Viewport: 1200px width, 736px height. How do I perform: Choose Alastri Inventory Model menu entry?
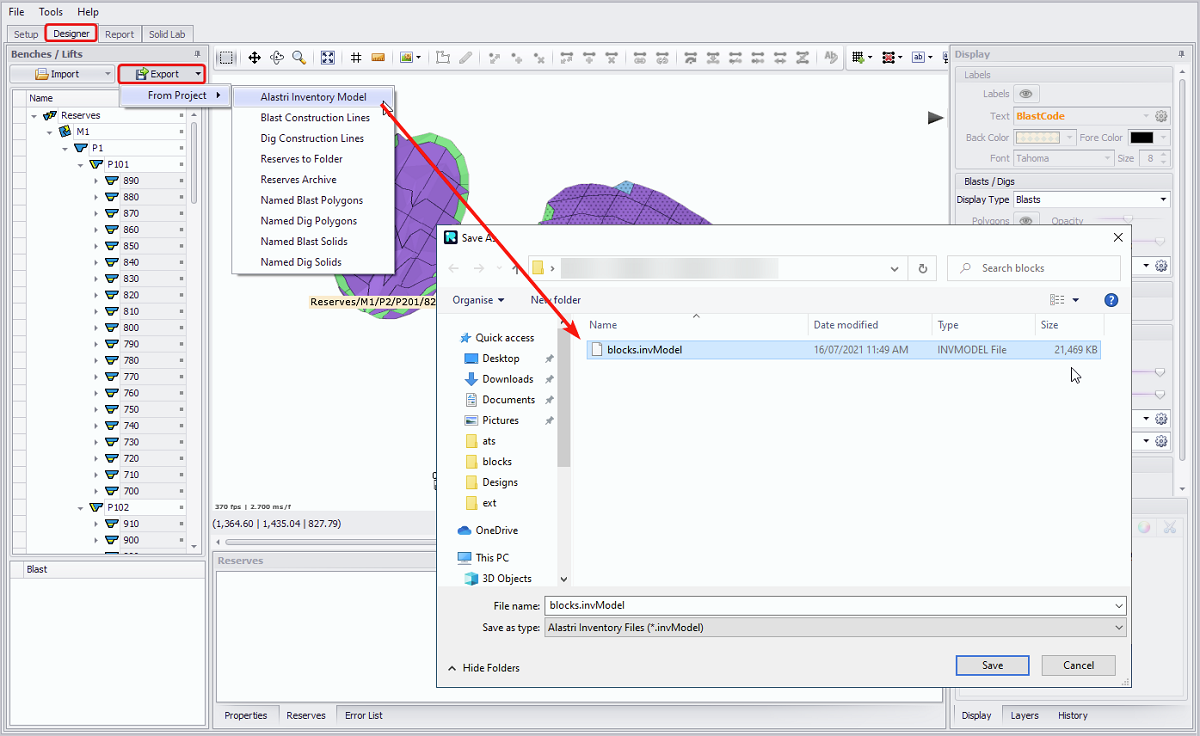point(313,97)
